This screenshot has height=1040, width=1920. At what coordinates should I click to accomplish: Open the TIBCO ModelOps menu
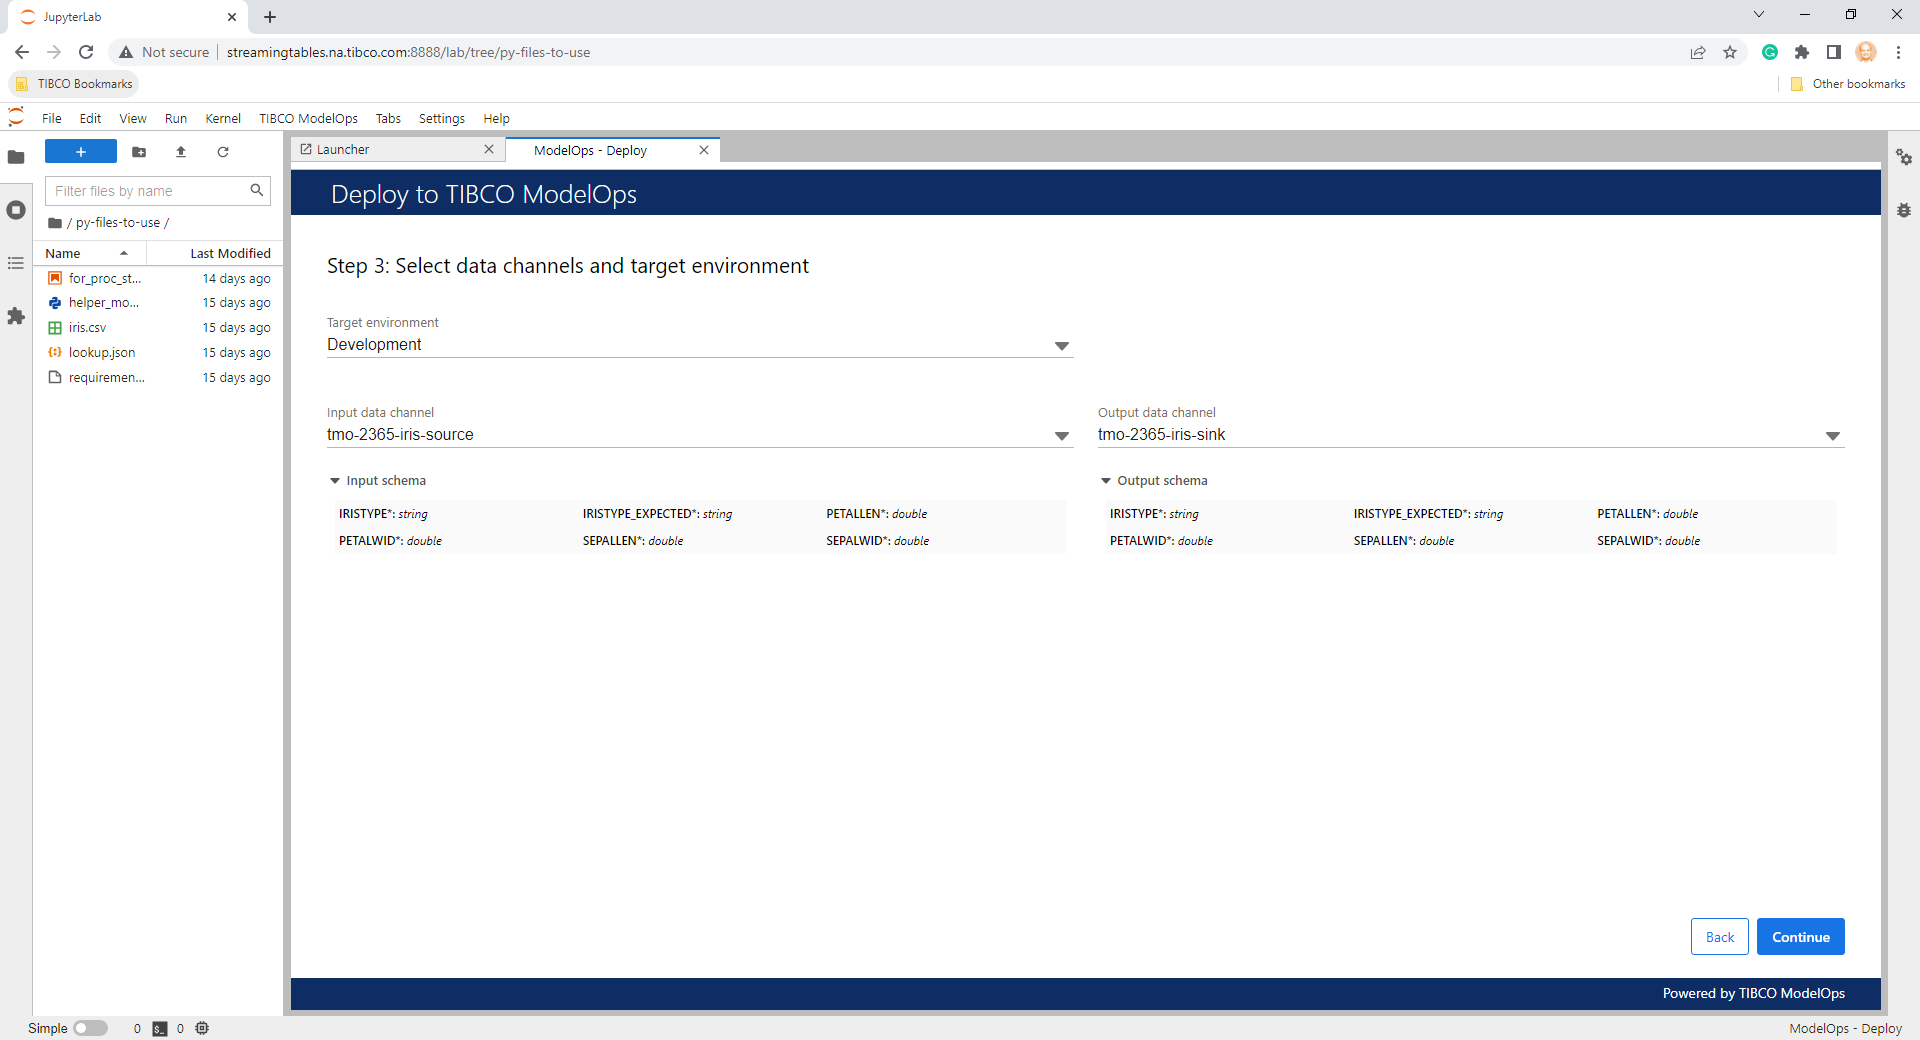(308, 118)
